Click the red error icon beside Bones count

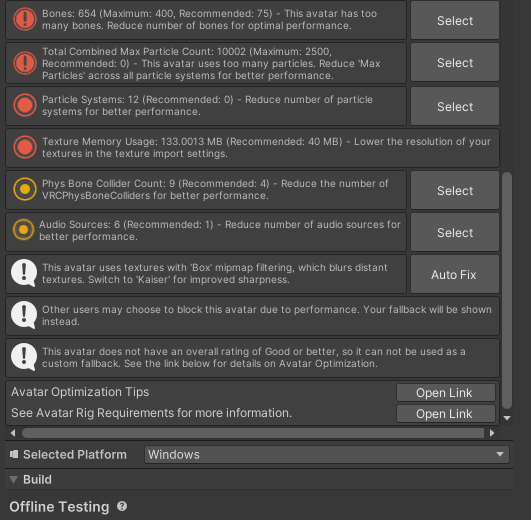click(x=25, y=19)
